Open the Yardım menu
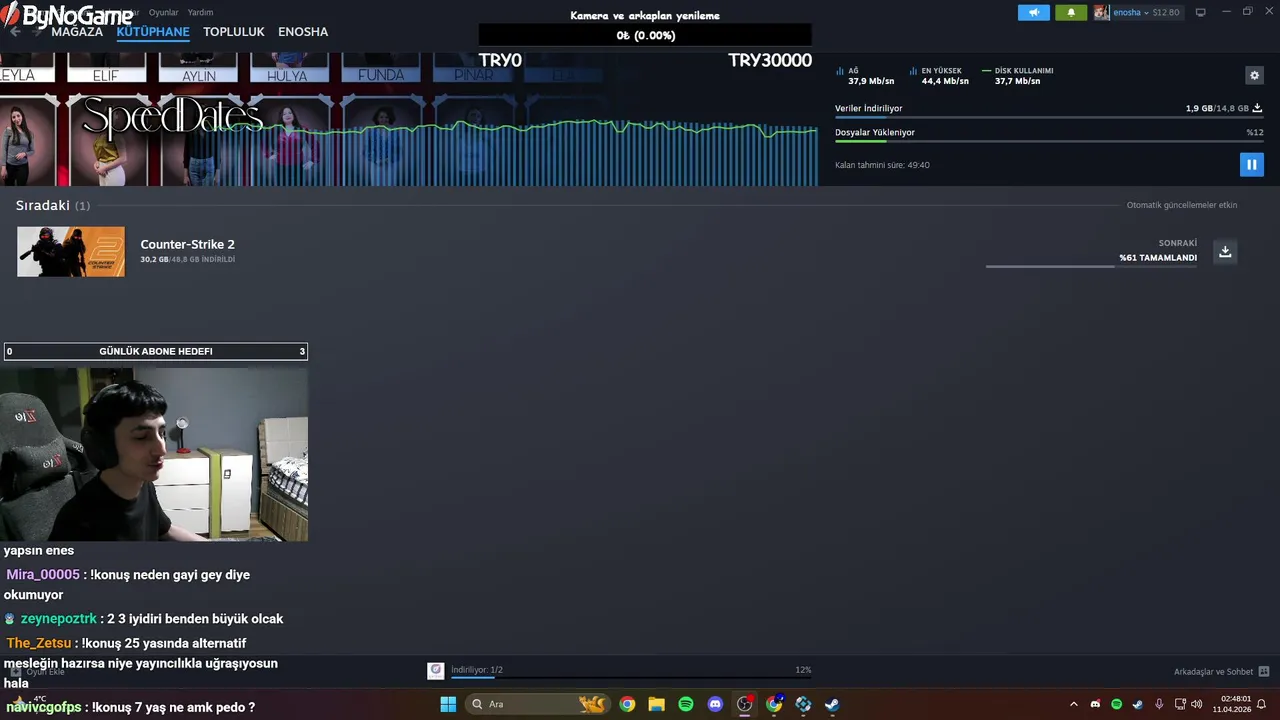 [200, 12]
